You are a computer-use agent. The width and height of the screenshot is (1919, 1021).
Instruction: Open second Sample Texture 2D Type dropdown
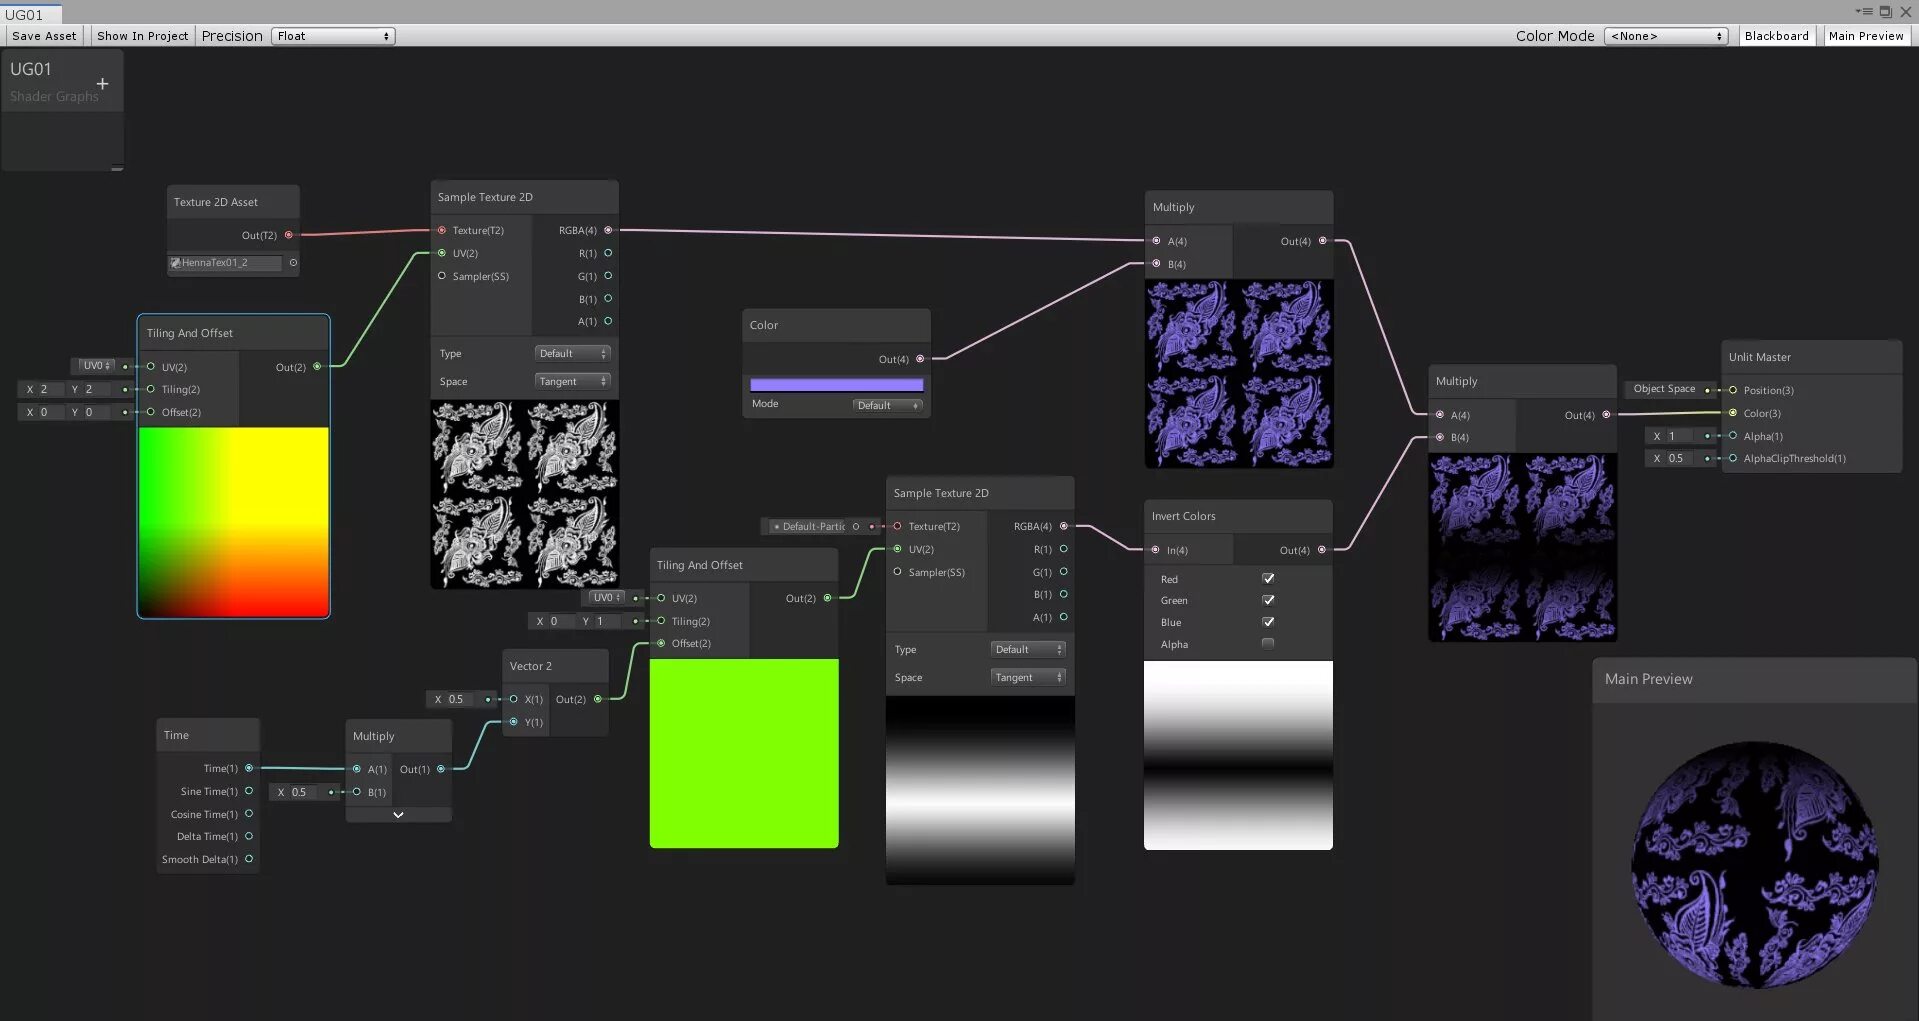[x=1028, y=649]
